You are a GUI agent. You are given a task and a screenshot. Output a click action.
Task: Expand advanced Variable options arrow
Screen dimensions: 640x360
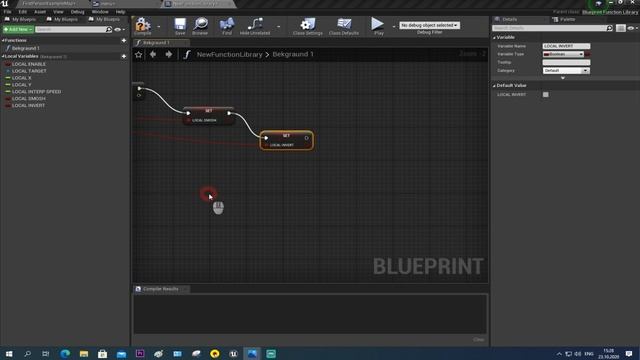(563, 78)
